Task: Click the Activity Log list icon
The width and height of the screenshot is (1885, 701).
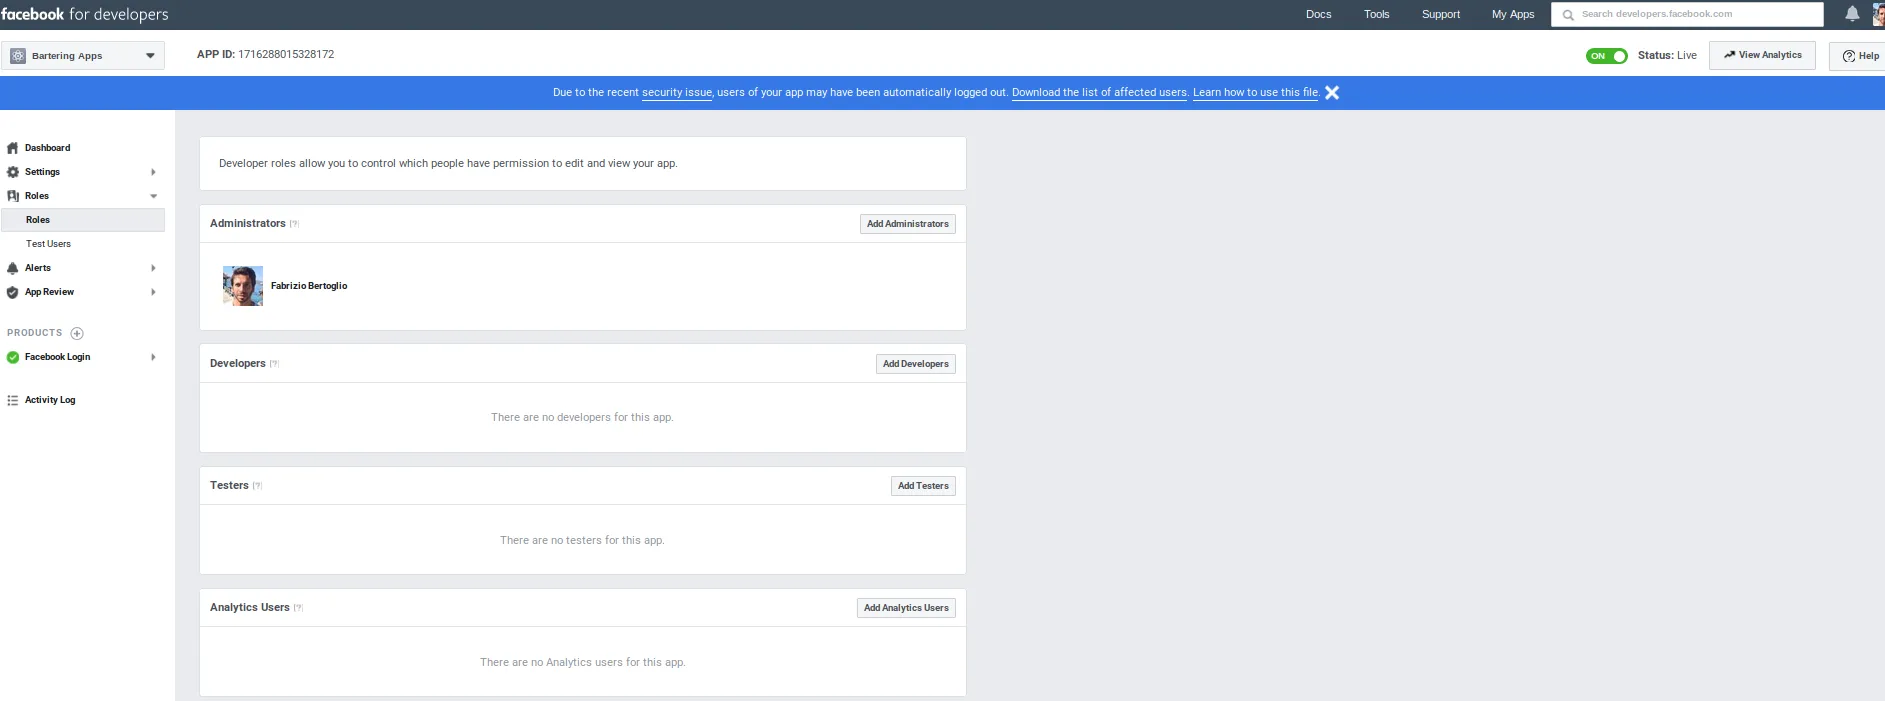Action: coord(13,400)
